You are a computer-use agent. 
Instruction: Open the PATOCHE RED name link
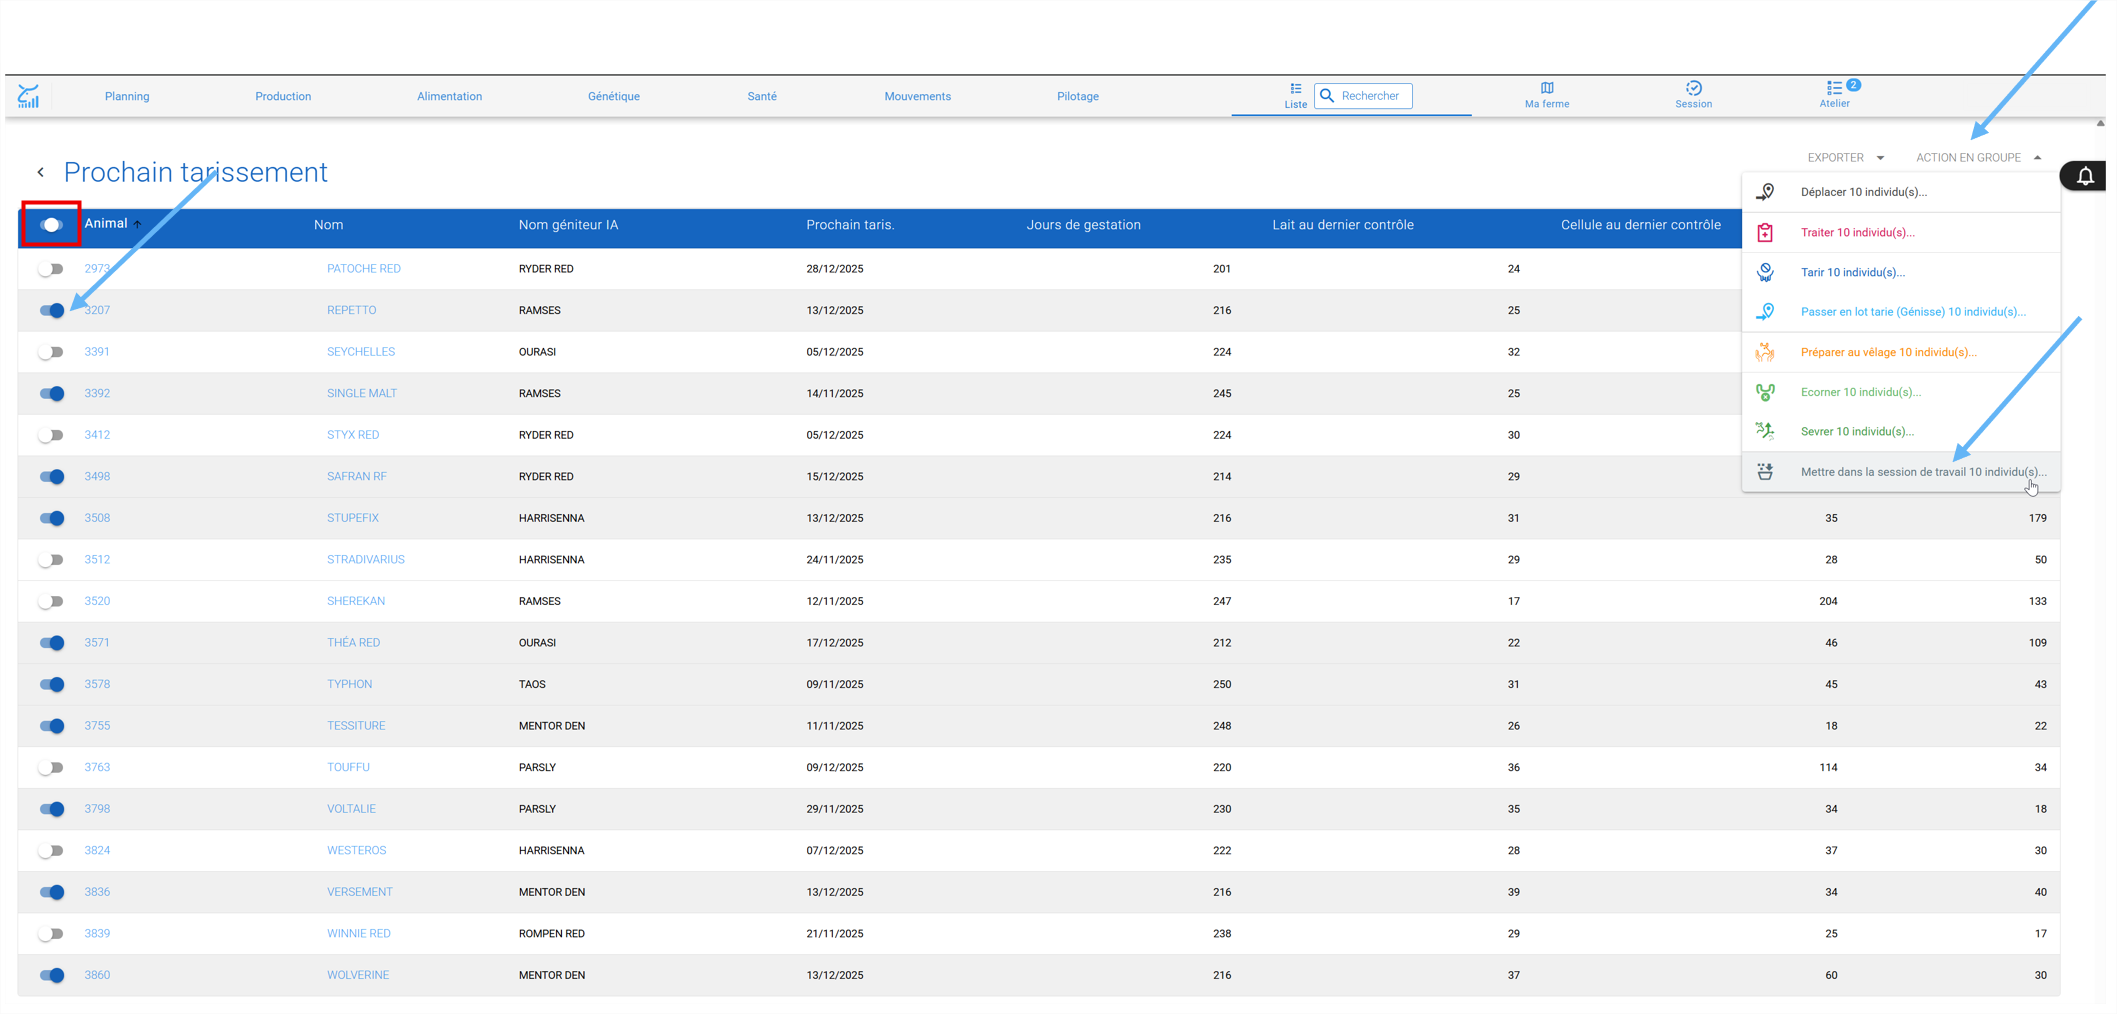point(364,269)
